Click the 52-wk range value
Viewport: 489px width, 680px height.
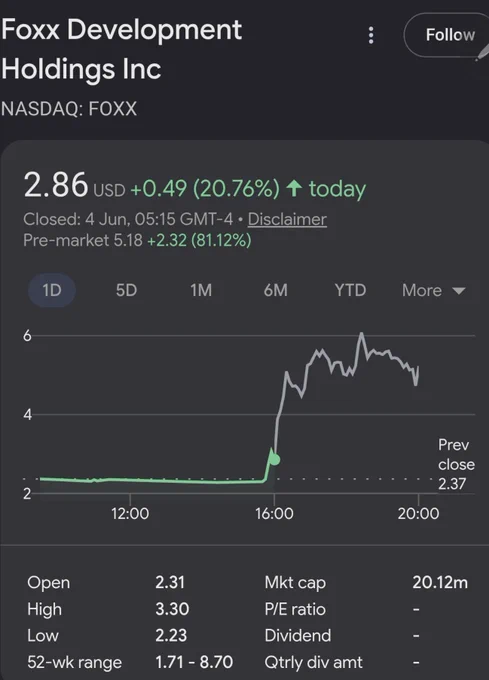point(194,662)
